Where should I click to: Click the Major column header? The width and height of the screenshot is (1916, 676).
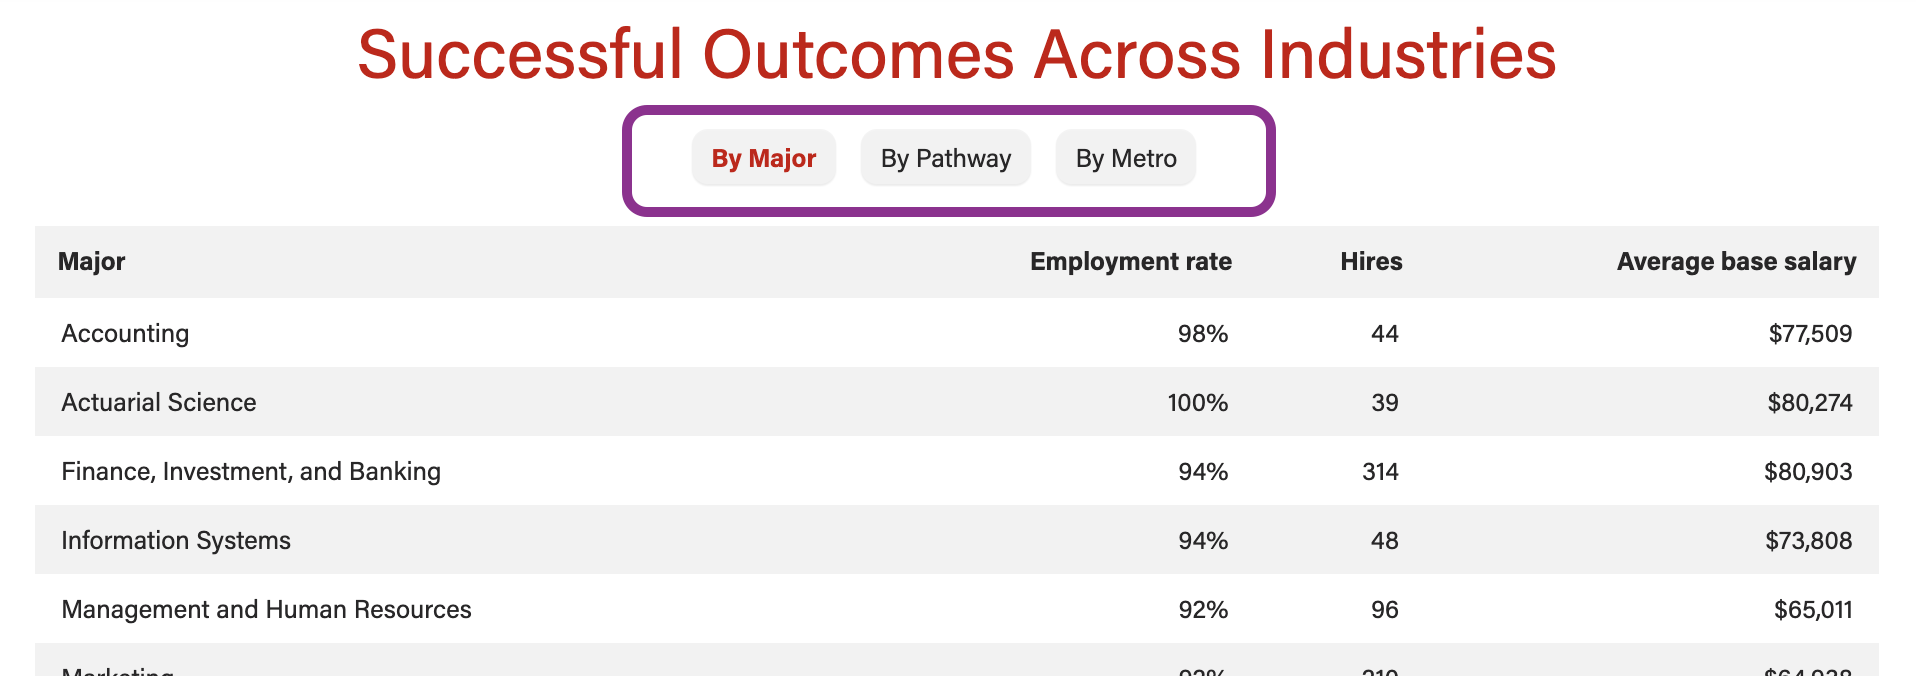[91, 262]
